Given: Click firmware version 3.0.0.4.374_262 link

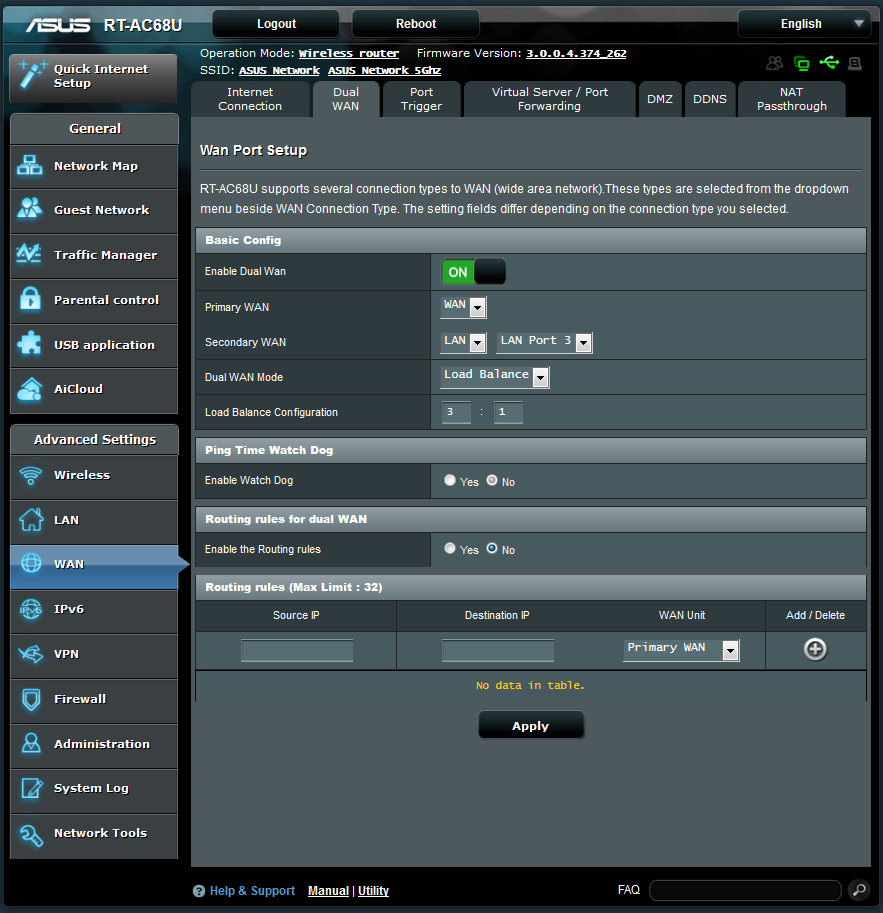Looking at the screenshot, I should [x=576, y=53].
